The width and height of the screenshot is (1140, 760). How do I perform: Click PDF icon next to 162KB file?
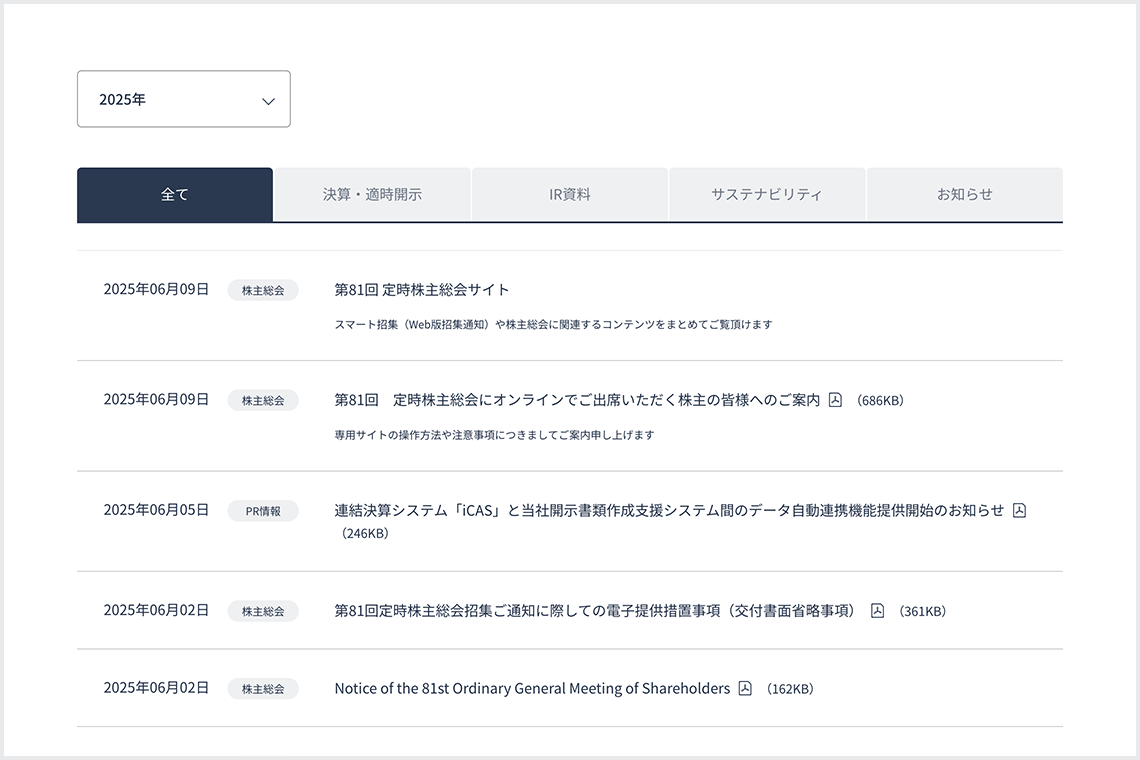(x=745, y=689)
